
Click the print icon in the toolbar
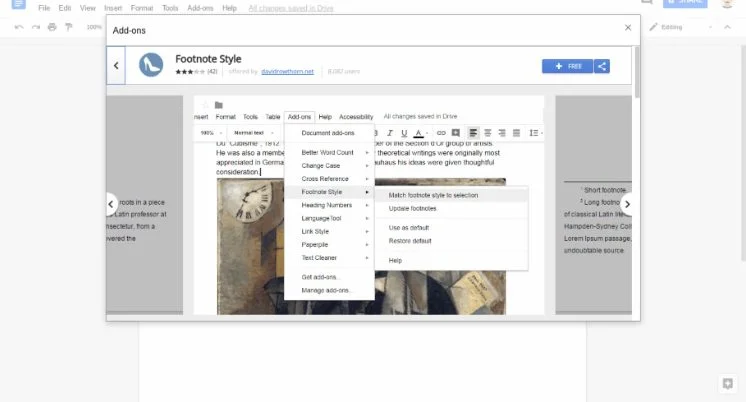click(x=52, y=27)
